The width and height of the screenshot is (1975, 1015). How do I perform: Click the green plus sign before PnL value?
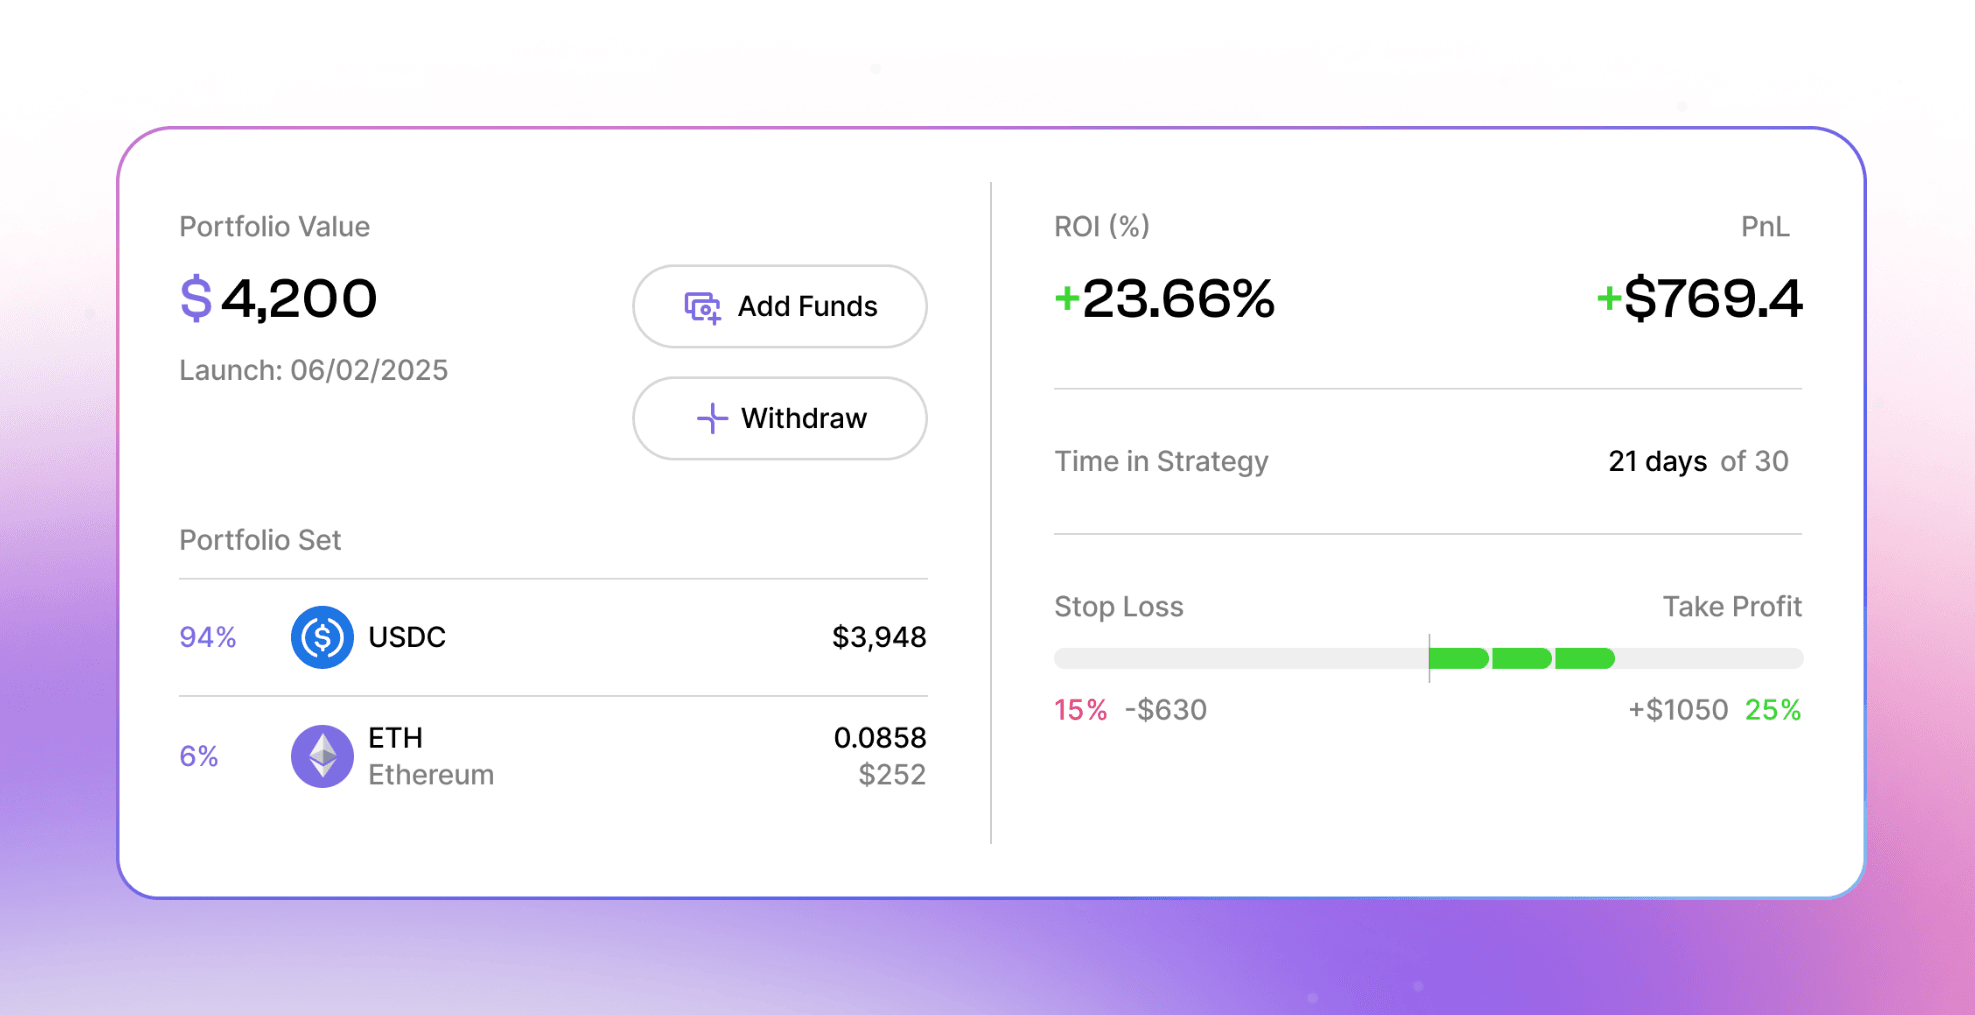pos(1608,297)
